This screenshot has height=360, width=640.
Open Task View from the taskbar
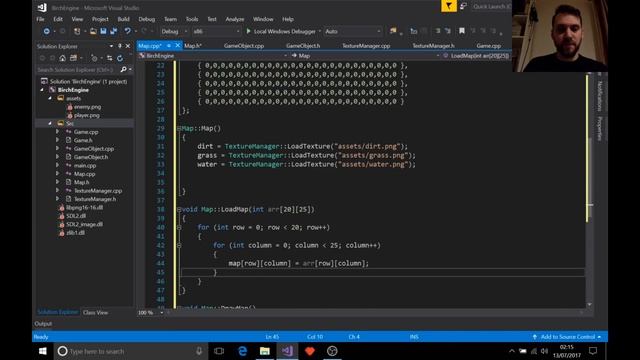pos(219,351)
